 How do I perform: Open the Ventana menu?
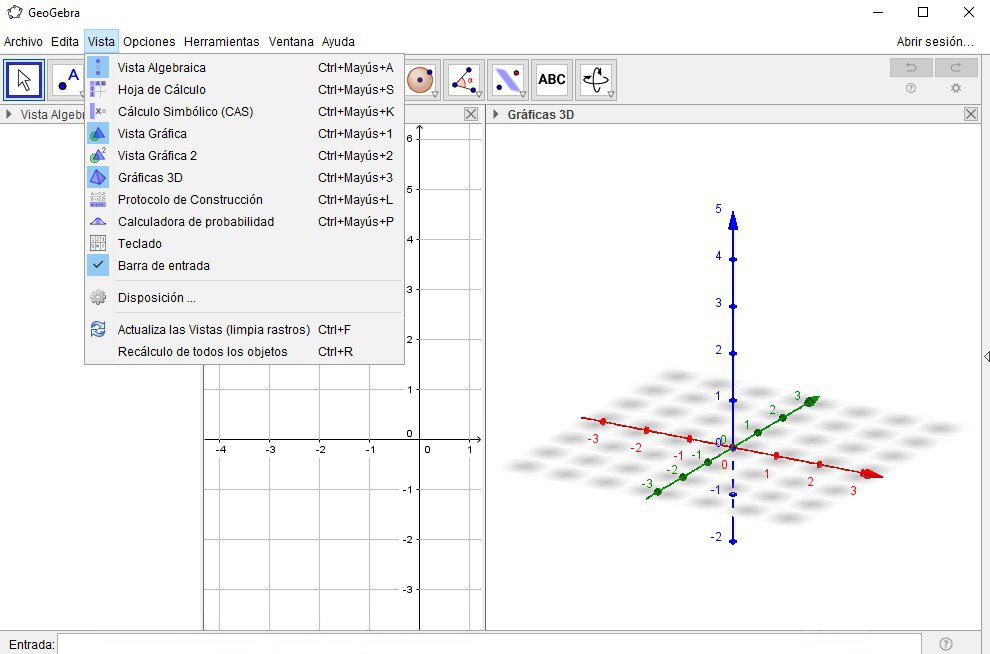tap(291, 42)
